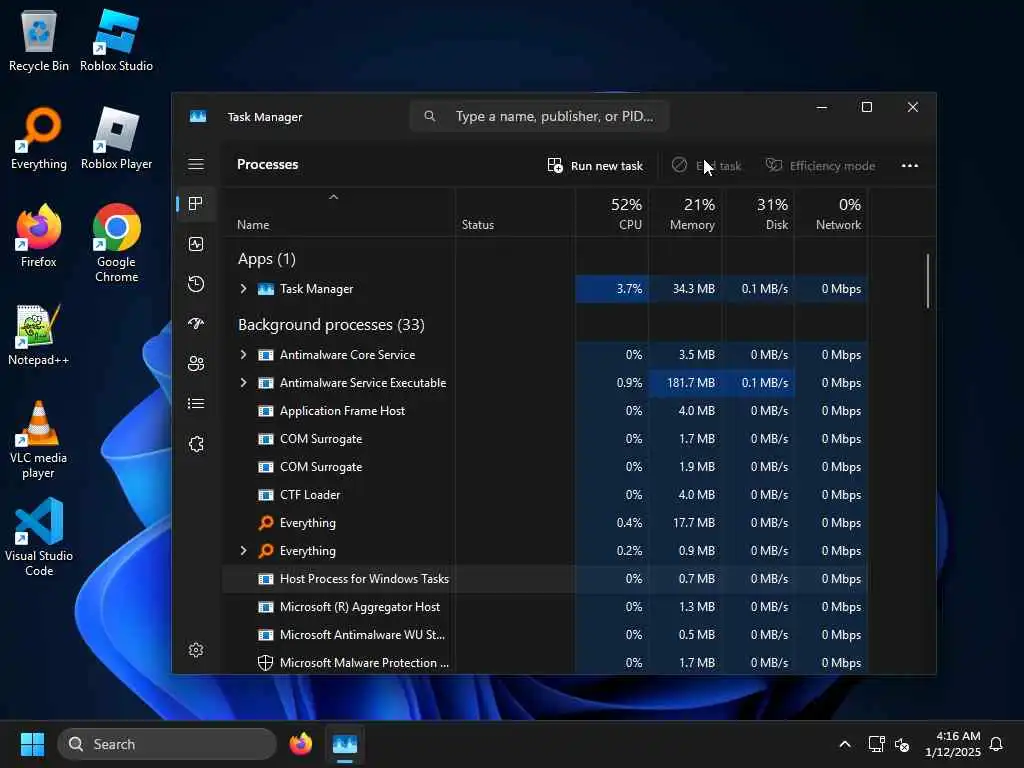Open the Startup apps sidebar icon
This screenshot has width=1024, height=768.
[x=195, y=324]
